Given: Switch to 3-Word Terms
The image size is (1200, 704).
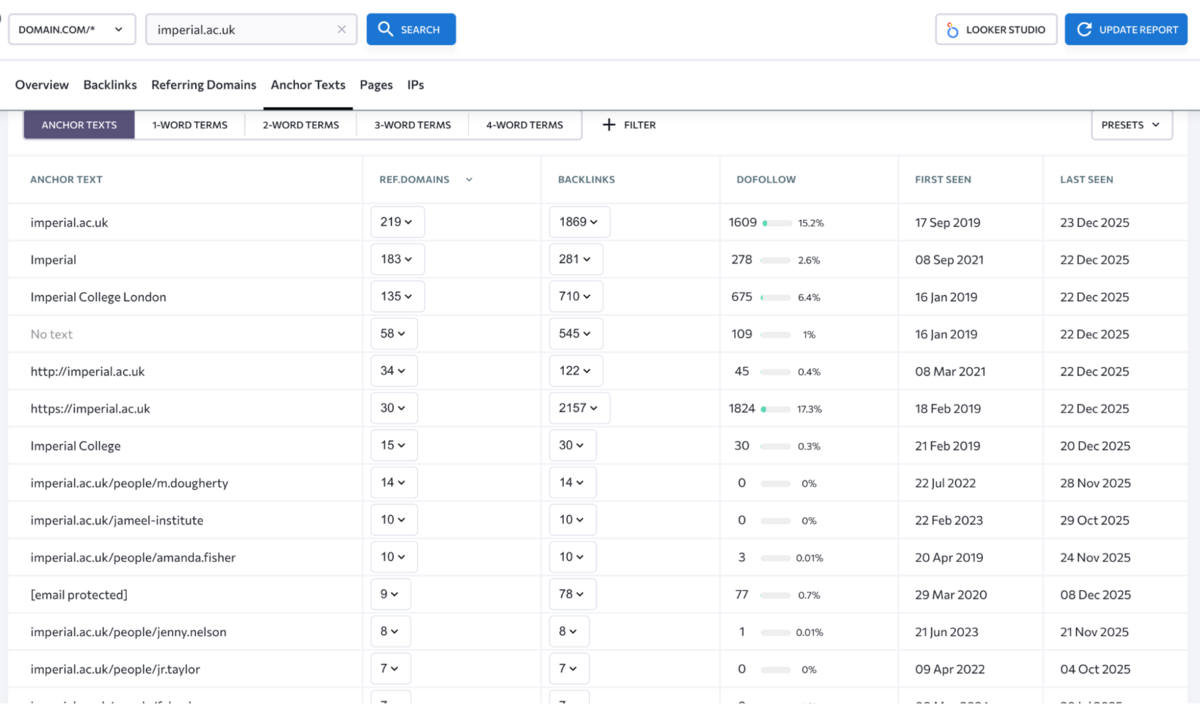Looking at the screenshot, I should (x=413, y=125).
